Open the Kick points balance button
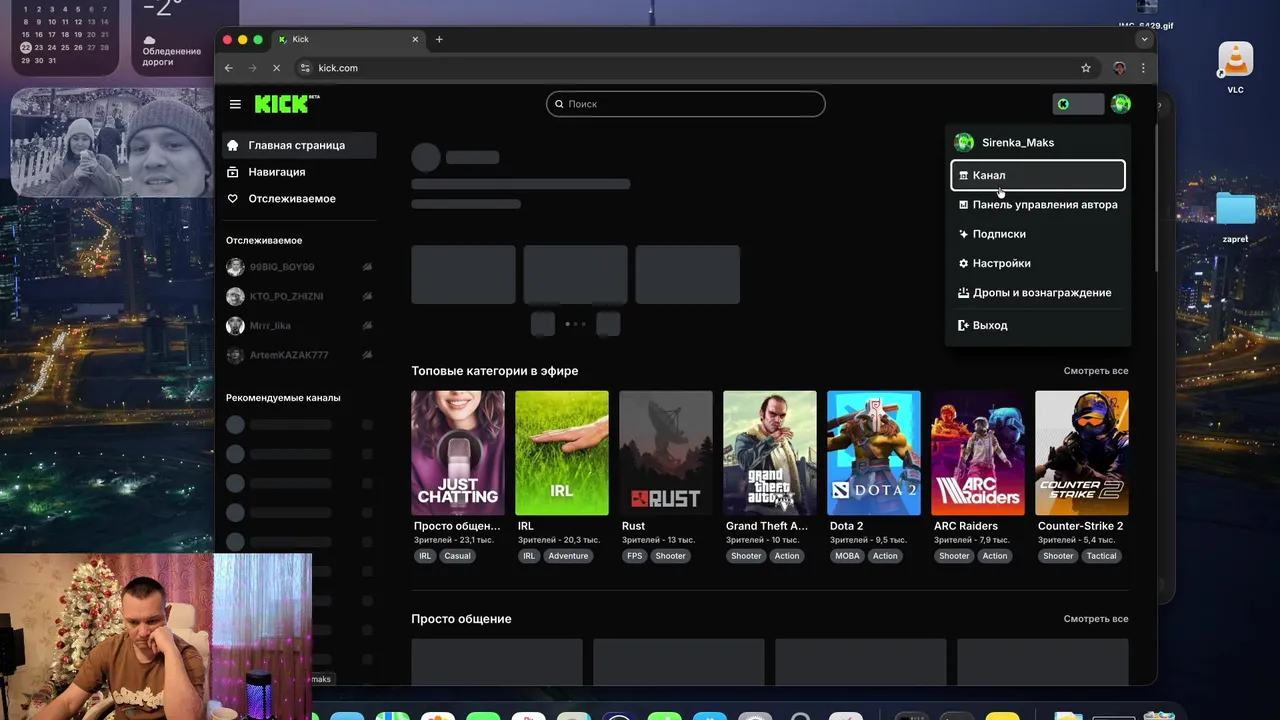The width and height of the screenshot is (1280, 720). click(1078, 104)
